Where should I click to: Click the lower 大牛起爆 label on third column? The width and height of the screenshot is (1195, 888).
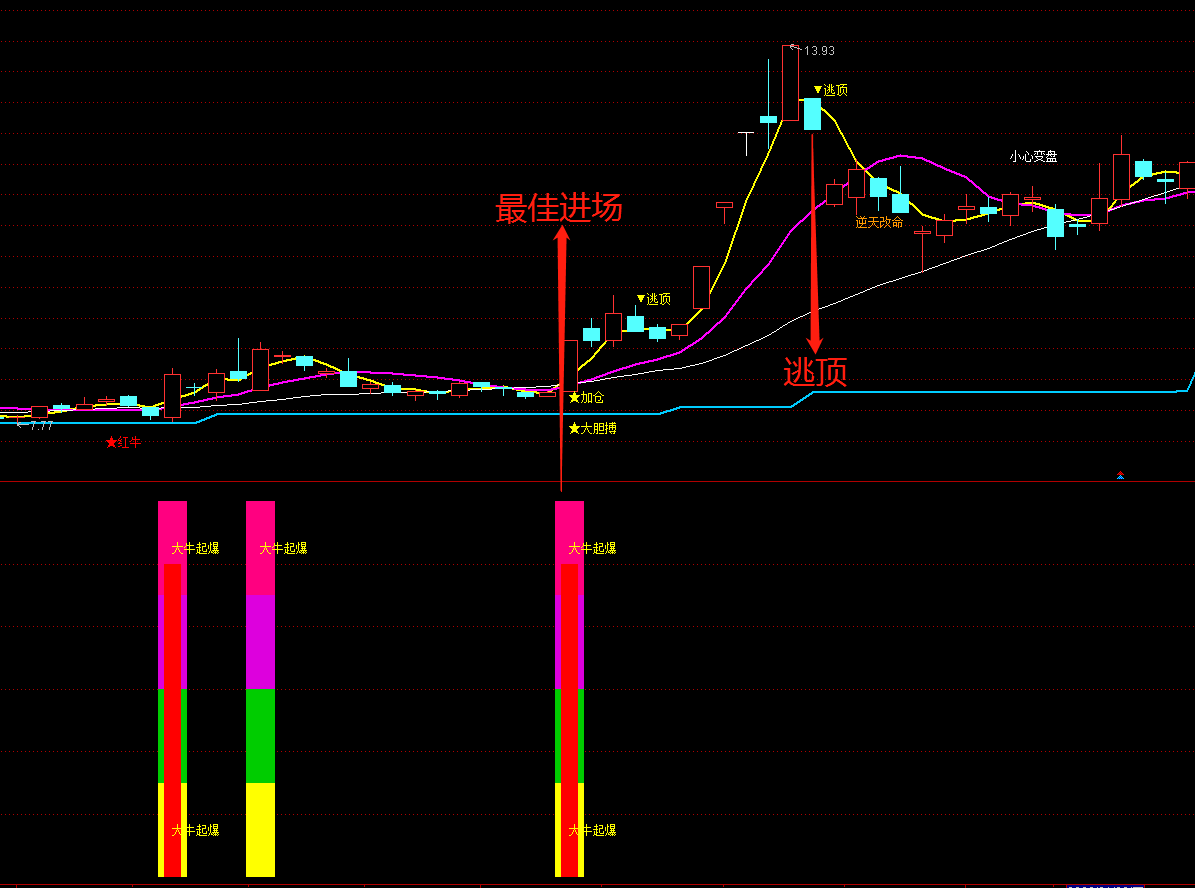(592, 830)
